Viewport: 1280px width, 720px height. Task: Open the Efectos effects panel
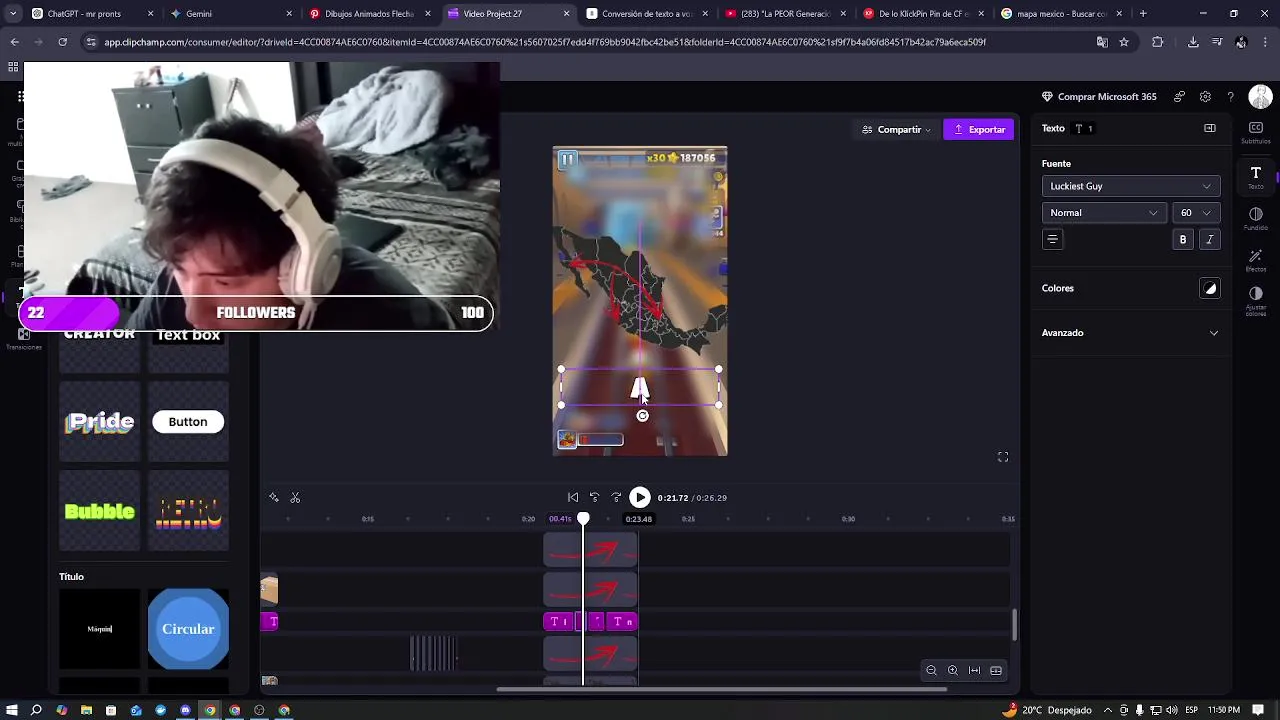pyautogui.click(x=1256, y=260)
